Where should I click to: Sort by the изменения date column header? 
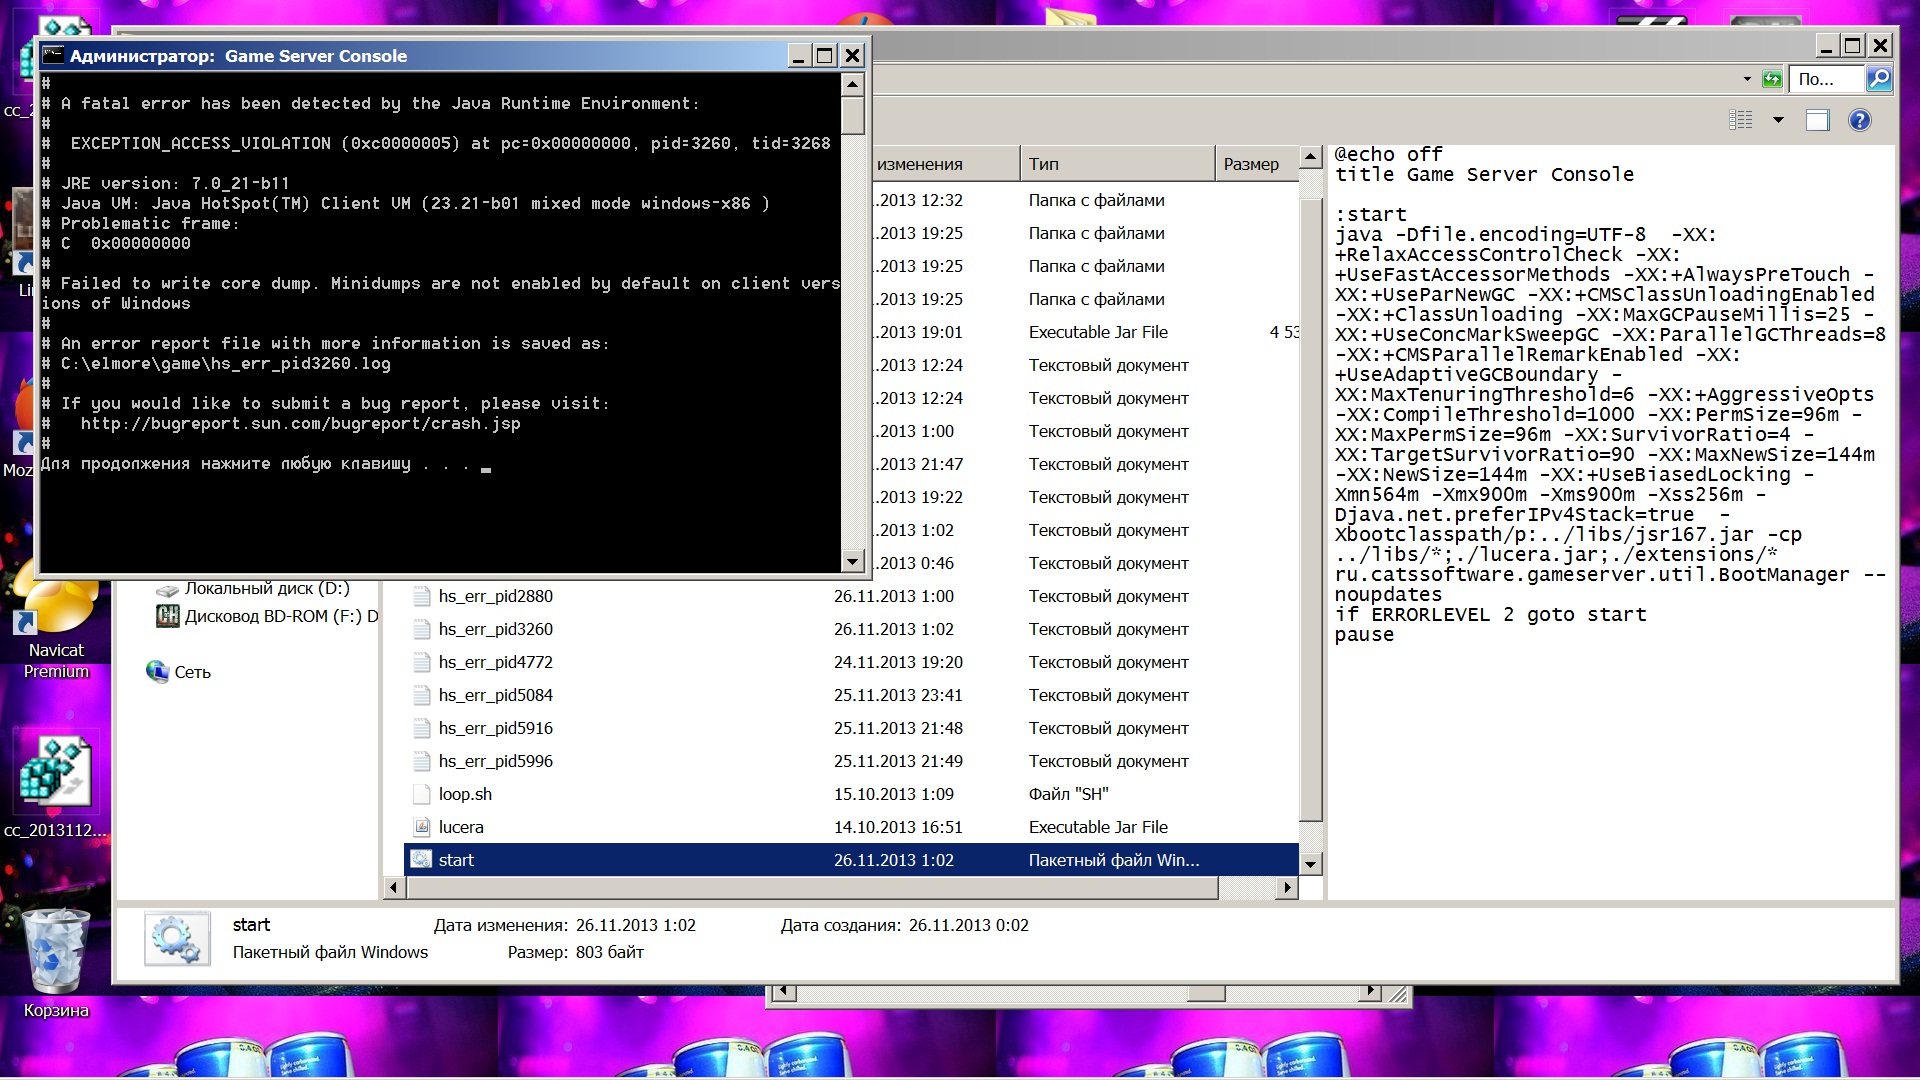945,164
